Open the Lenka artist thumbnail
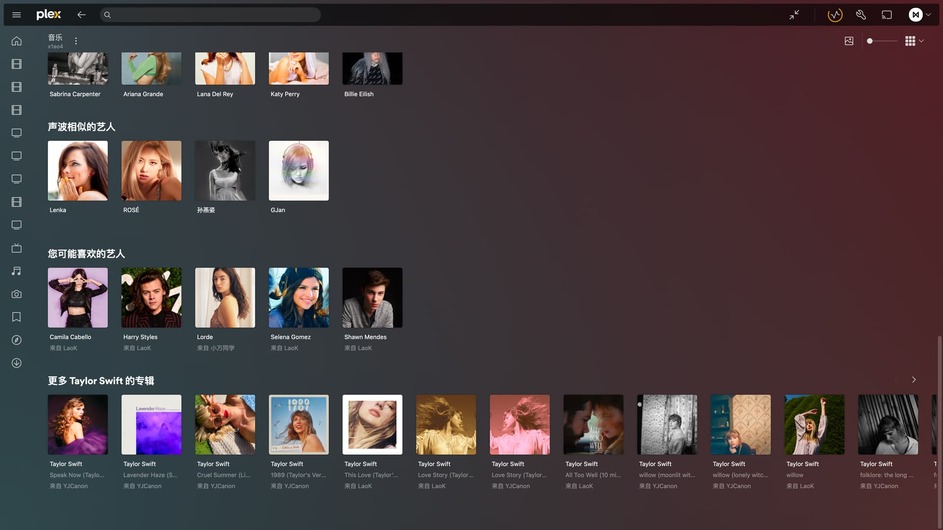The image size is (943, 530). coord(78,171)
